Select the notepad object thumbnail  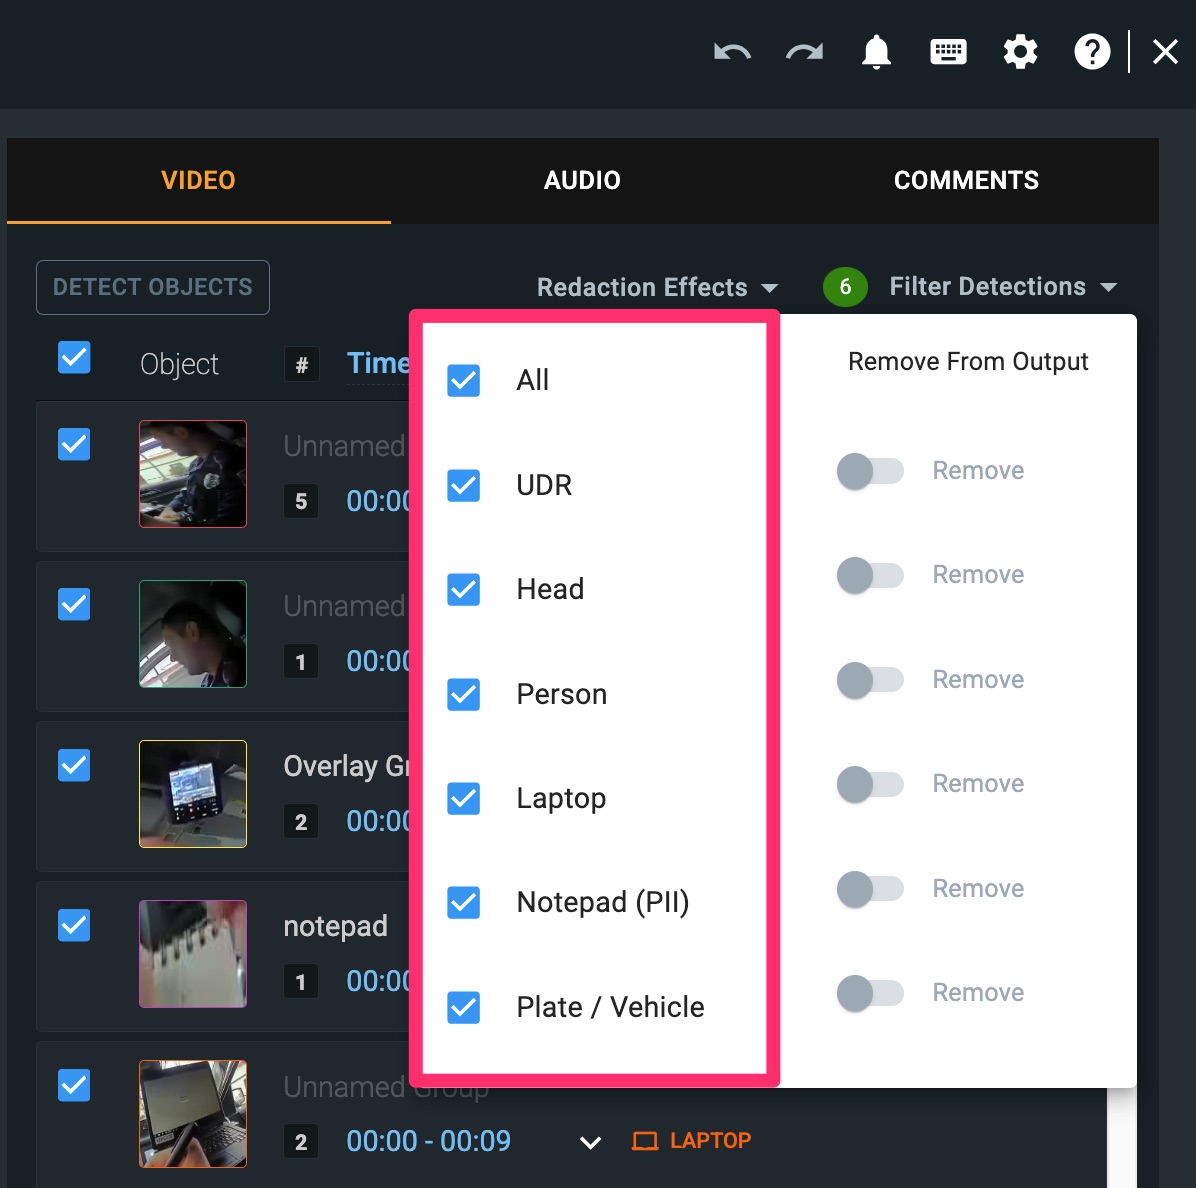[x=193, y=954]
